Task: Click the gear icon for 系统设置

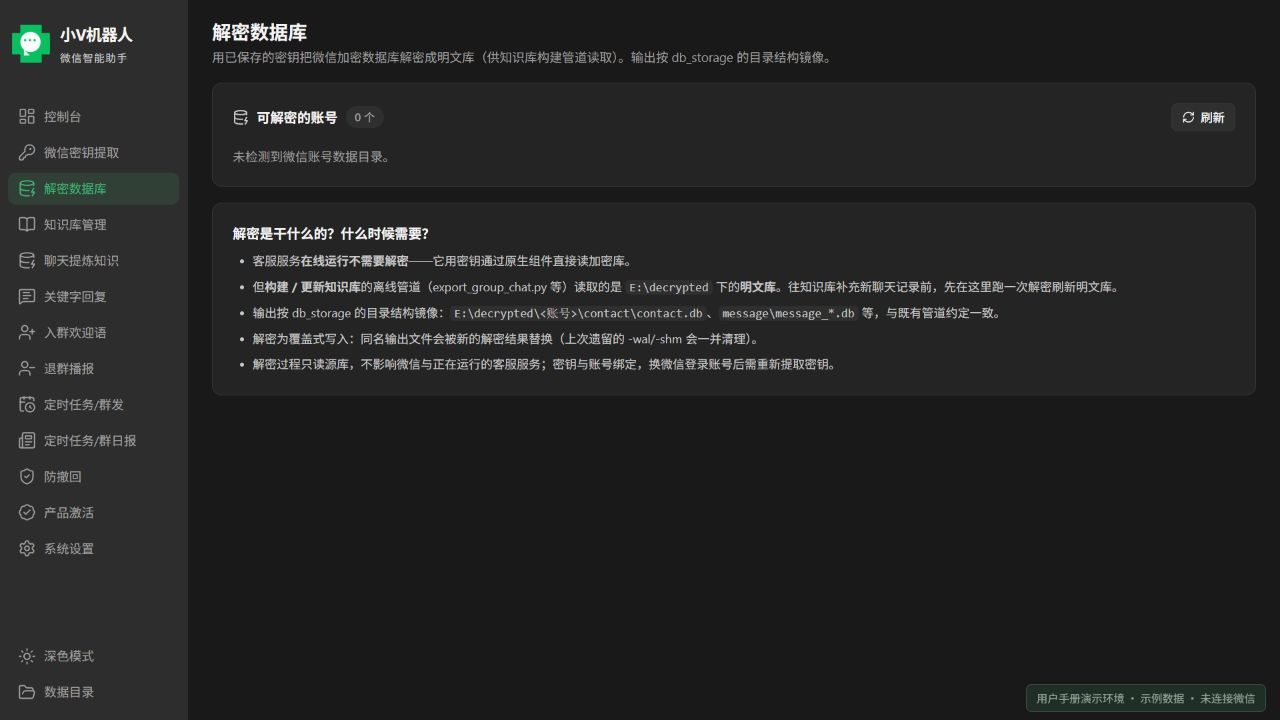Action: pos(27,549)
